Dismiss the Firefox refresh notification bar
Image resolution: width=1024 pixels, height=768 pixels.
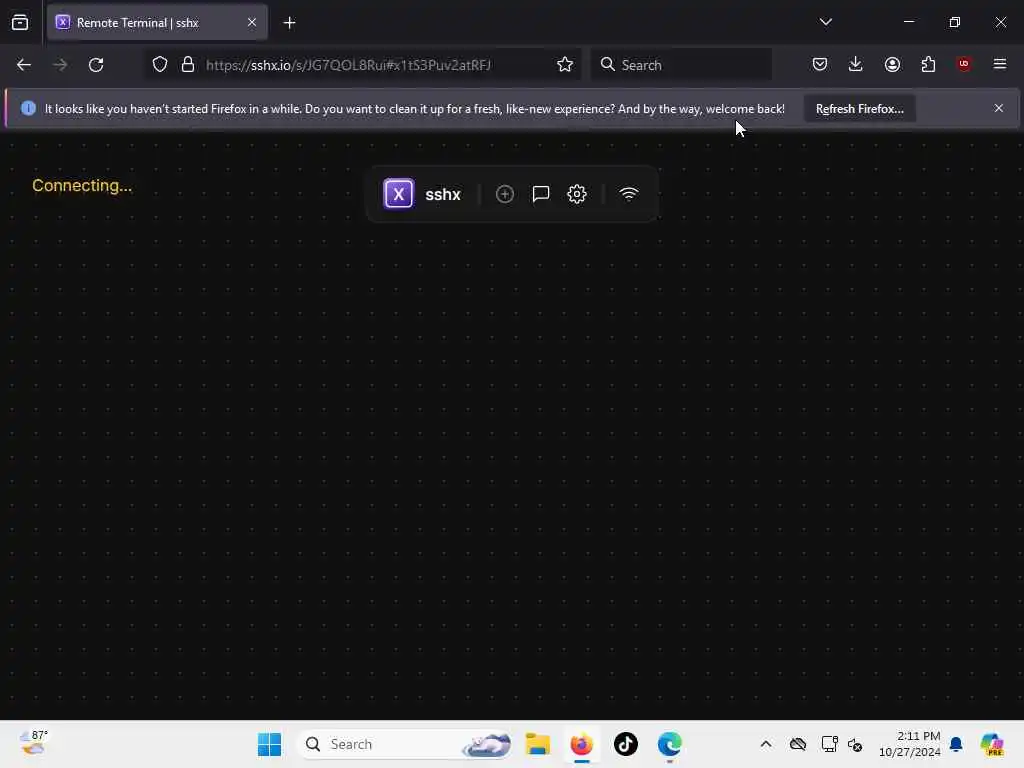coord(999,108)
